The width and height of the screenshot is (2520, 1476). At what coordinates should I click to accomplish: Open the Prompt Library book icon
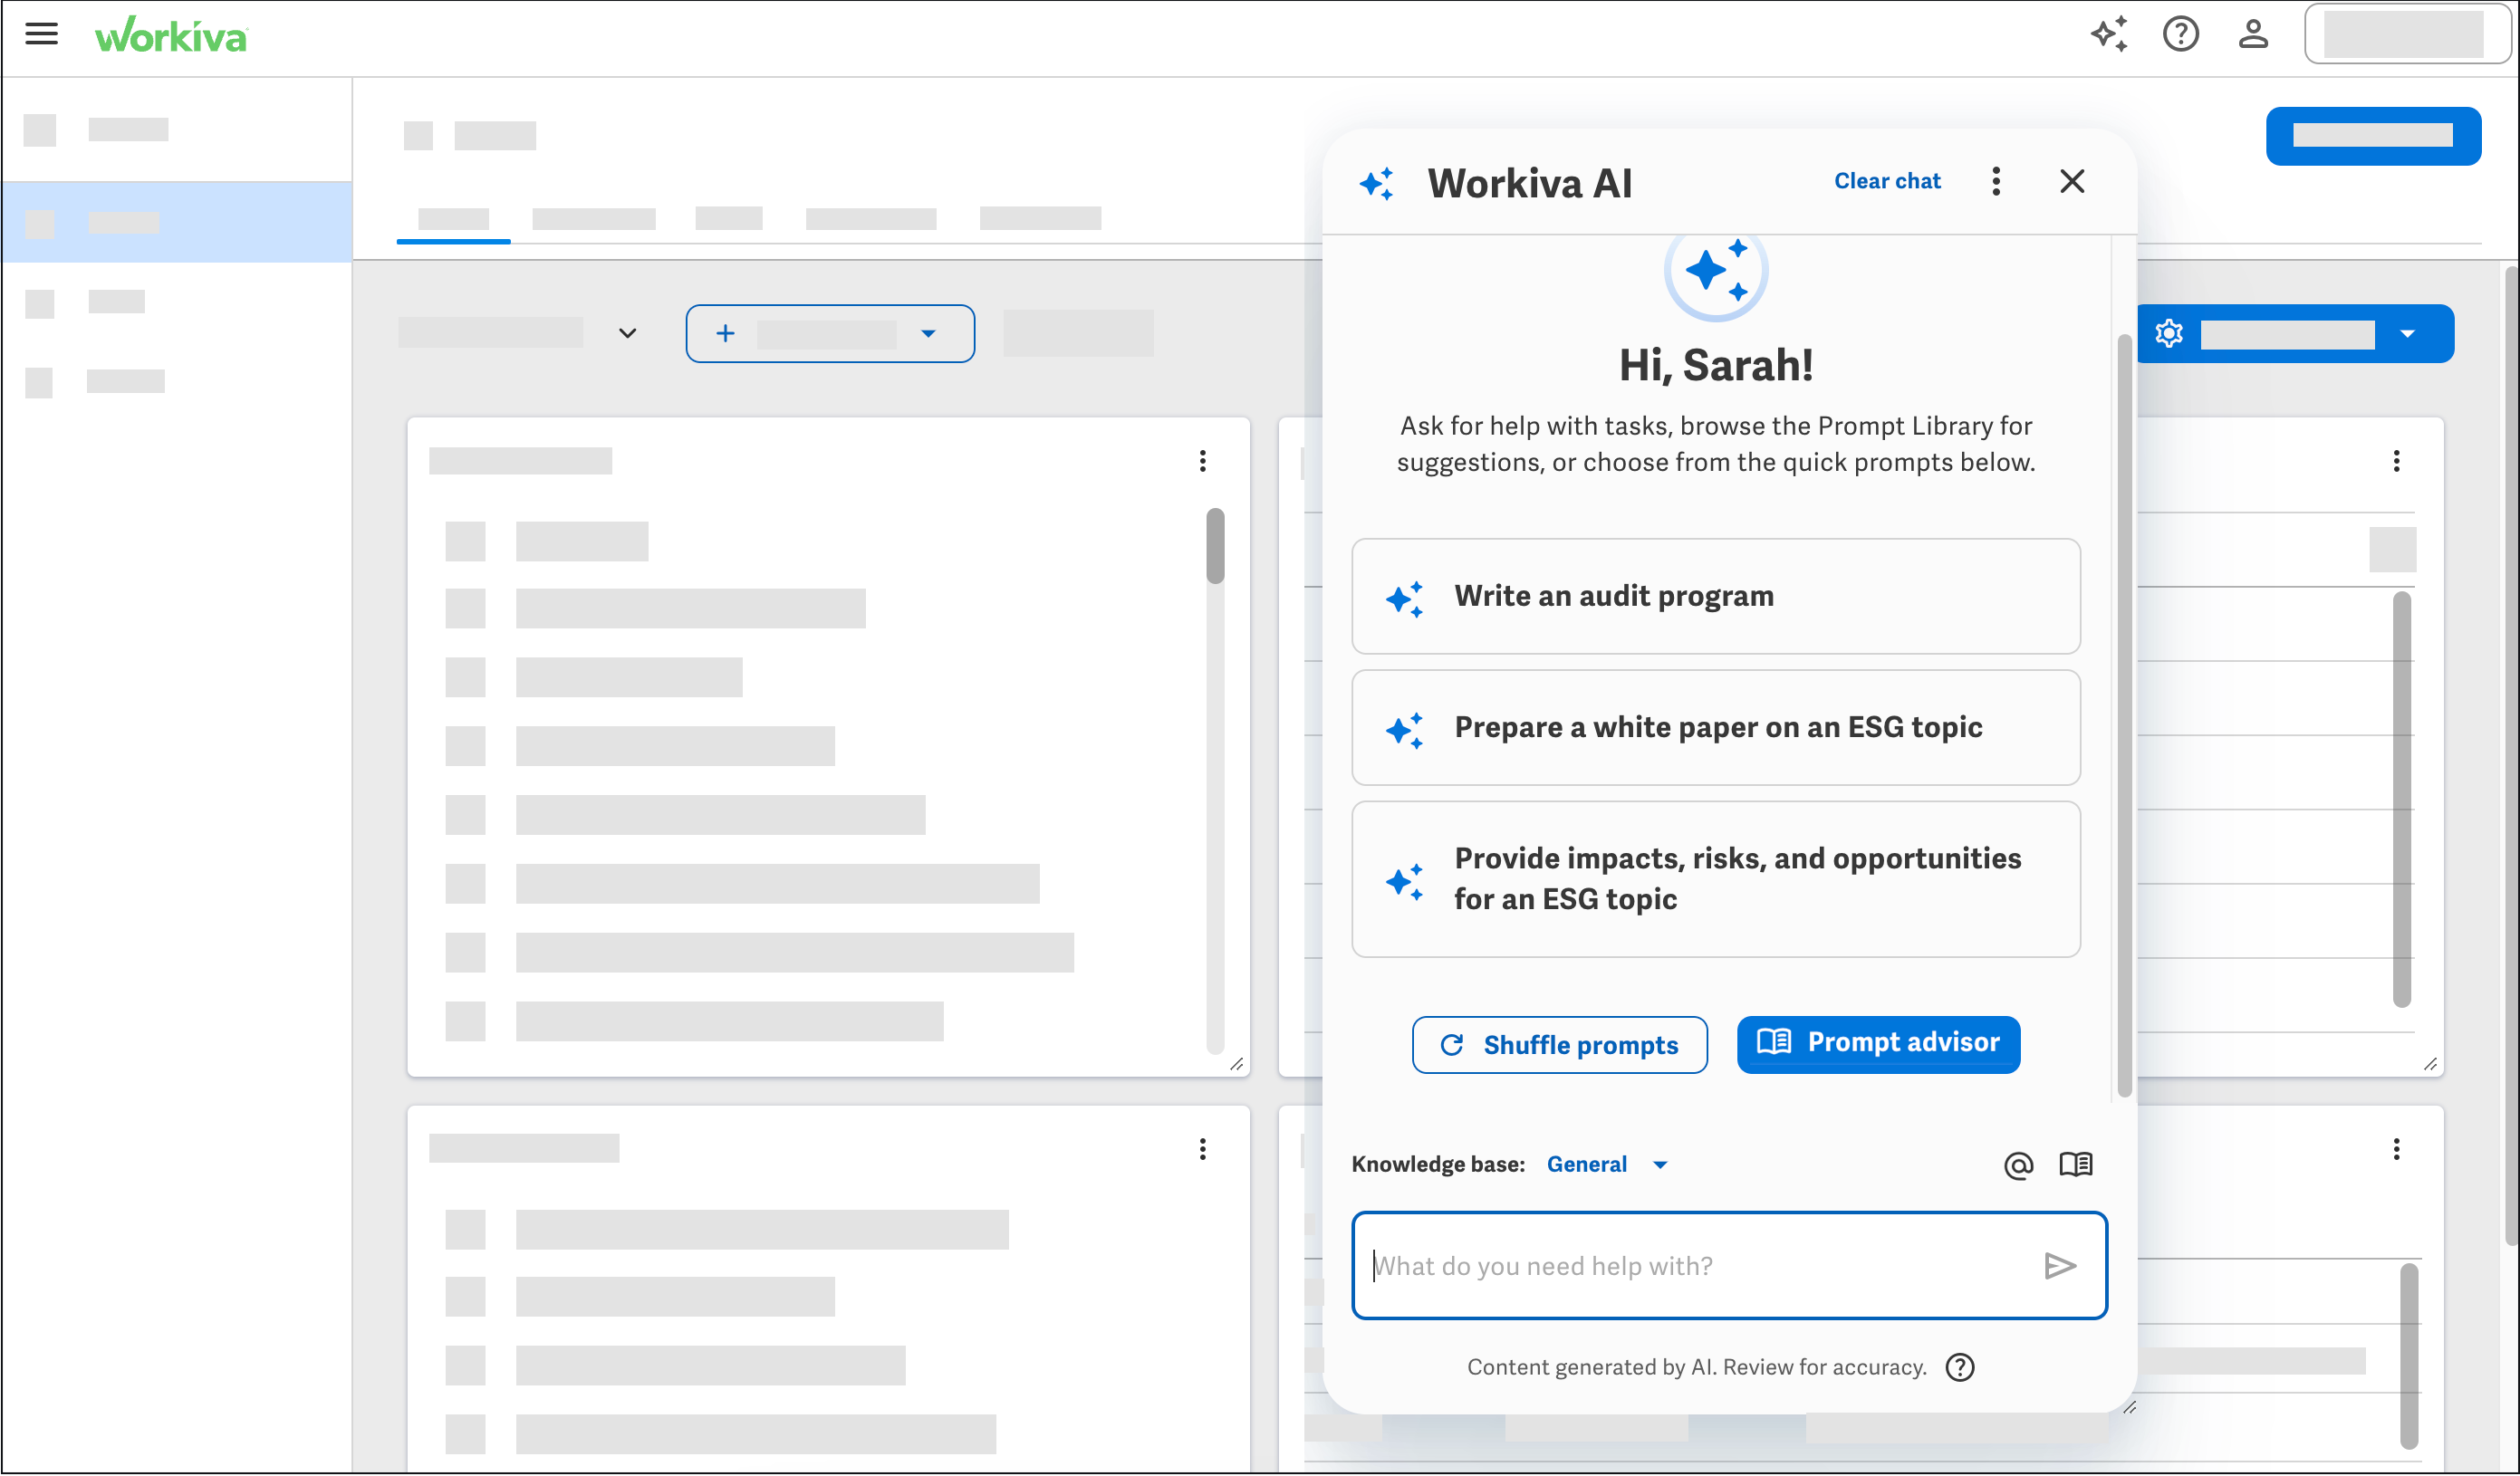point(2076,1164)
